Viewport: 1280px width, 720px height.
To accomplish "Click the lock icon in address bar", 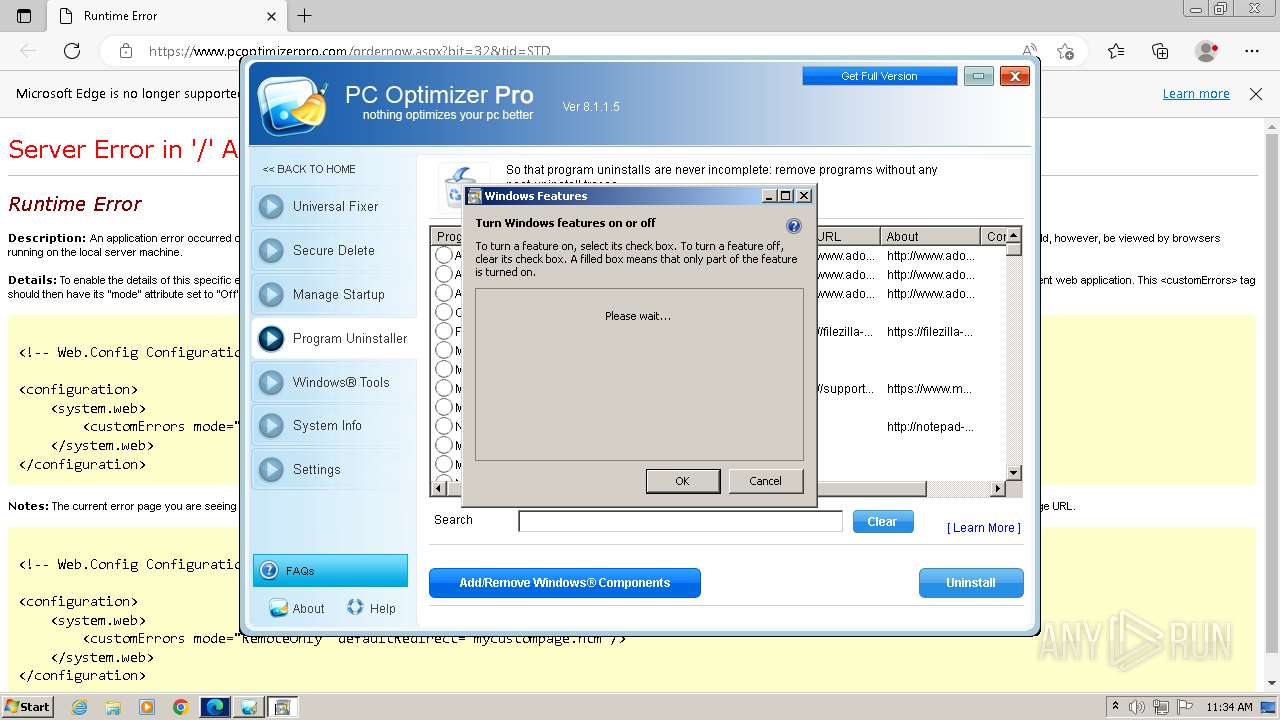I will 125,51.
